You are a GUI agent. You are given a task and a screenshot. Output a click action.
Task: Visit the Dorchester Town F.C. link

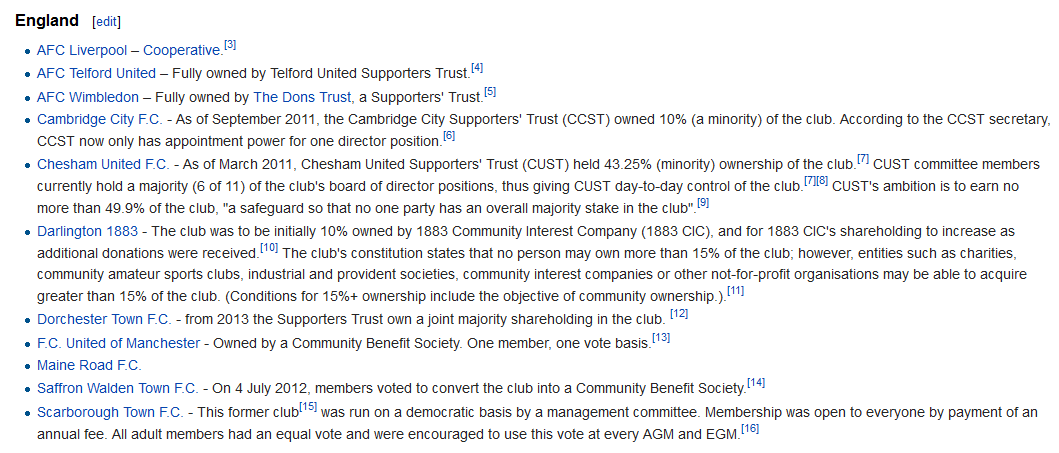click(105, 319)
